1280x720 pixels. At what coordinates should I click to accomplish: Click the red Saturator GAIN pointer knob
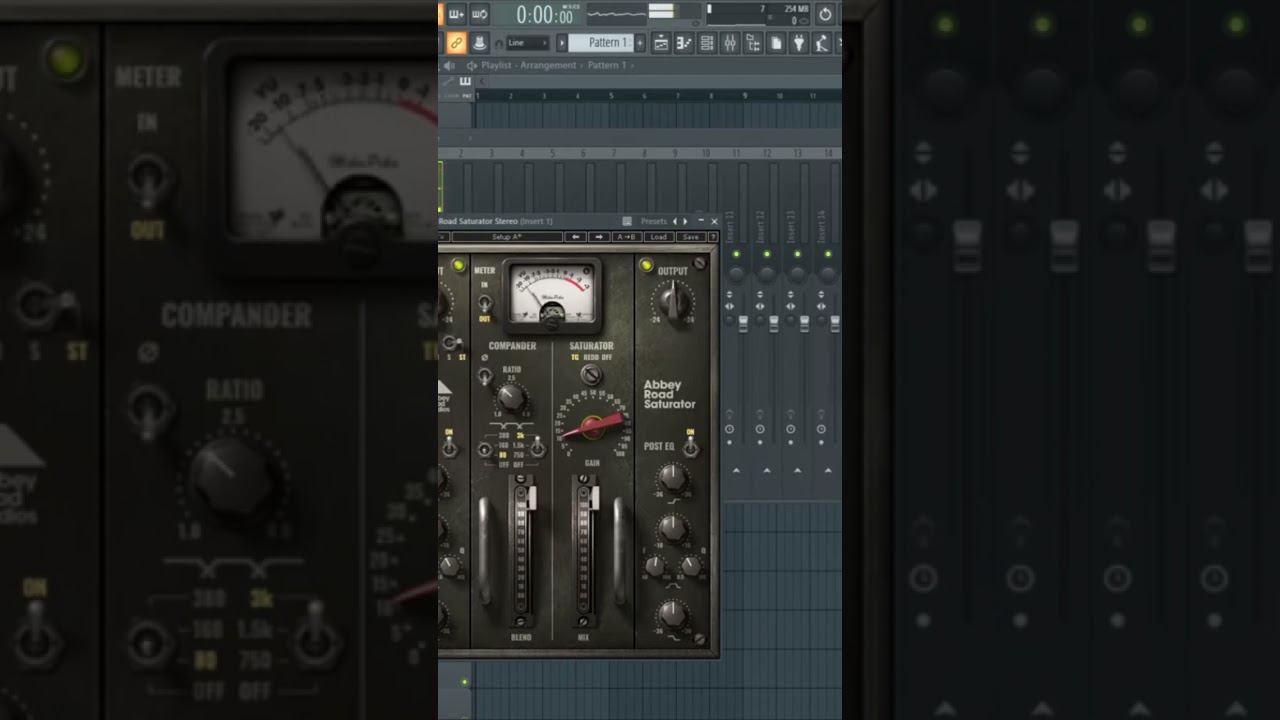(592, 427)
